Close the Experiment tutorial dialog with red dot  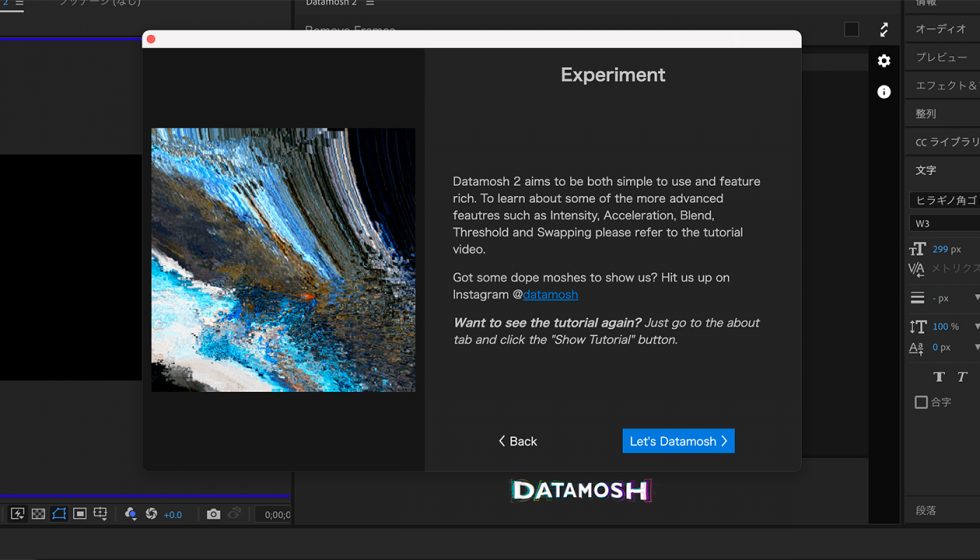coord(151,39)
